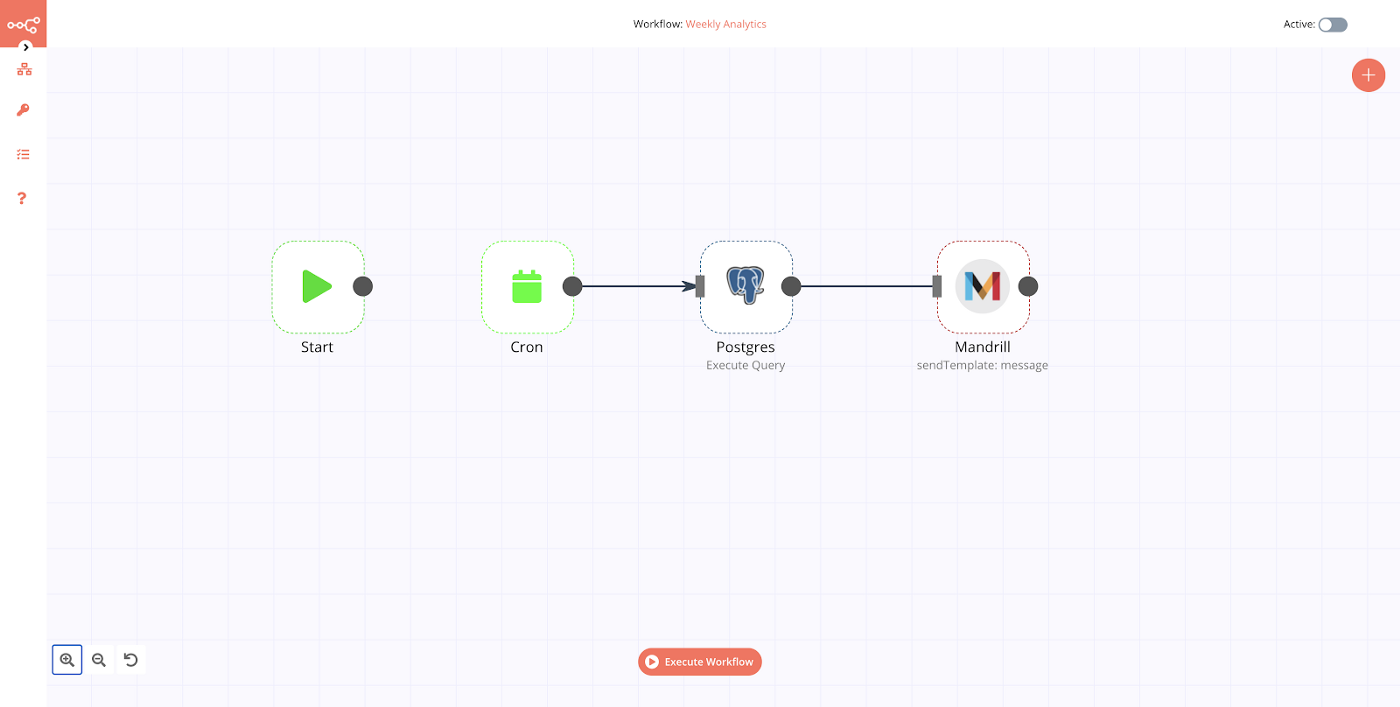Click the Start node output connector dot
This screenshot has width=1400, height=707.
point(363,287)
